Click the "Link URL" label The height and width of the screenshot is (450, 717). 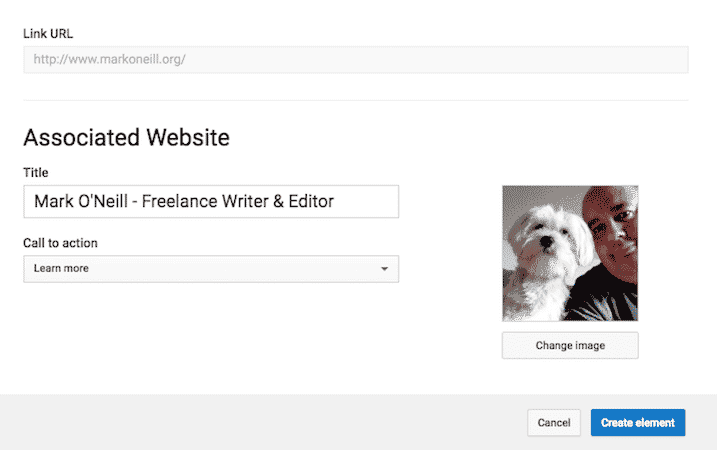coord(48,33)
